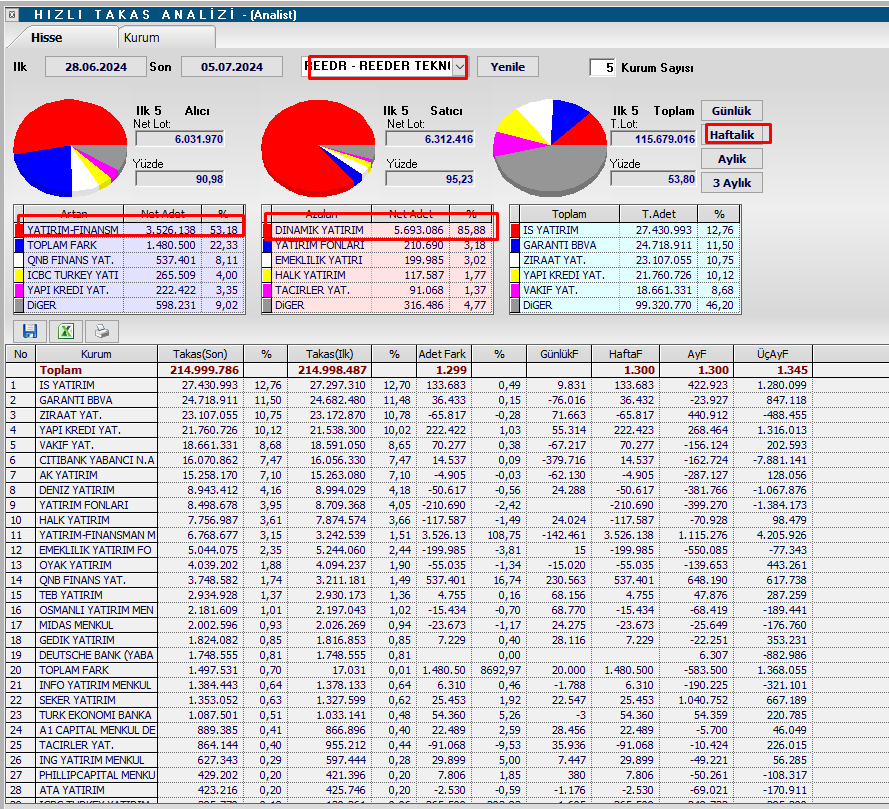Select the Haftalik period button

(731, 135)
